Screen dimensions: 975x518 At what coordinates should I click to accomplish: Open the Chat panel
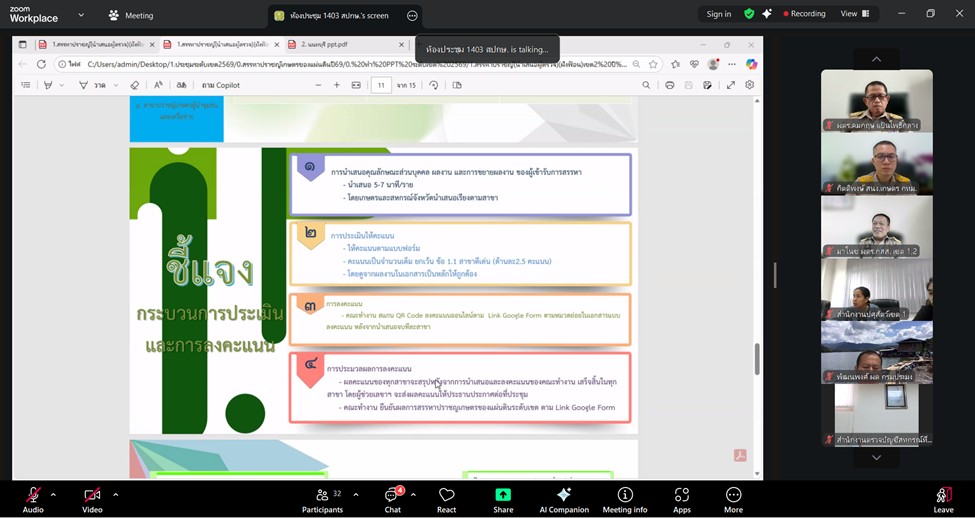tap(392, 499)
